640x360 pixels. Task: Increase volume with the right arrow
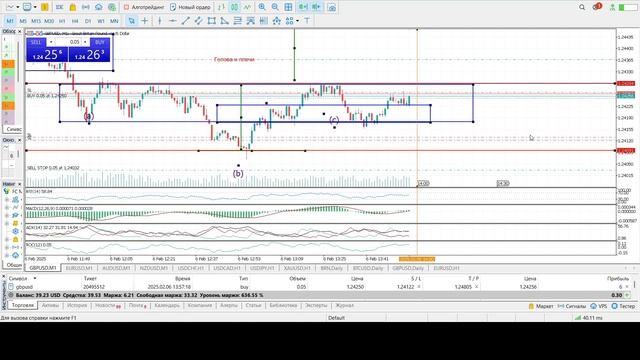pyautogui.click(x=85, y=42)
